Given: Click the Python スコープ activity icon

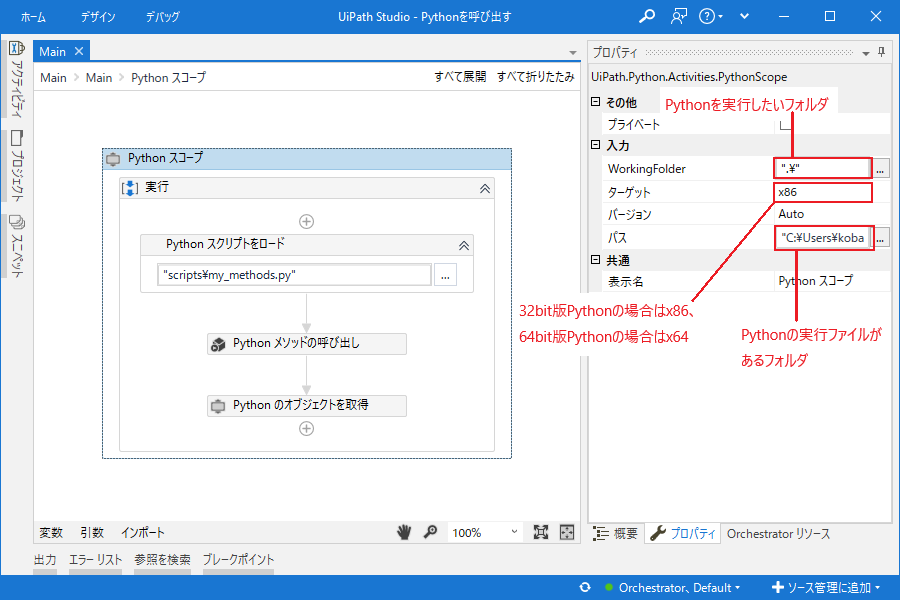Looking at the screenshot, I should click(113, 159).
